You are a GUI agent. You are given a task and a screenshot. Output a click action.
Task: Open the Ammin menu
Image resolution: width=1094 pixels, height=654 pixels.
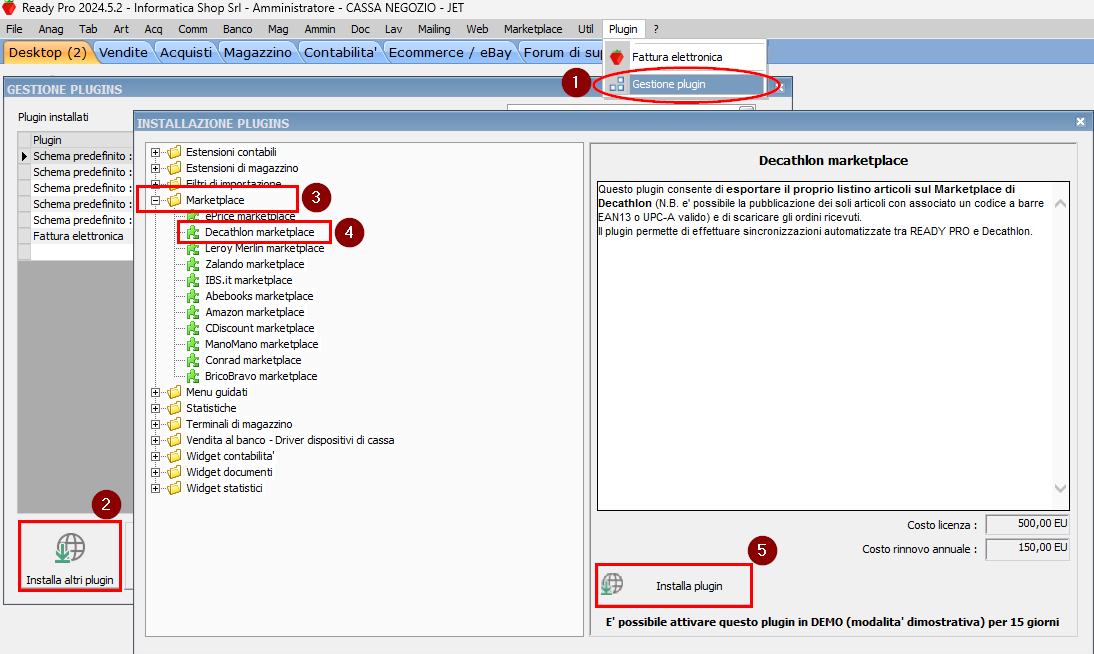click(x=320, y=29)
